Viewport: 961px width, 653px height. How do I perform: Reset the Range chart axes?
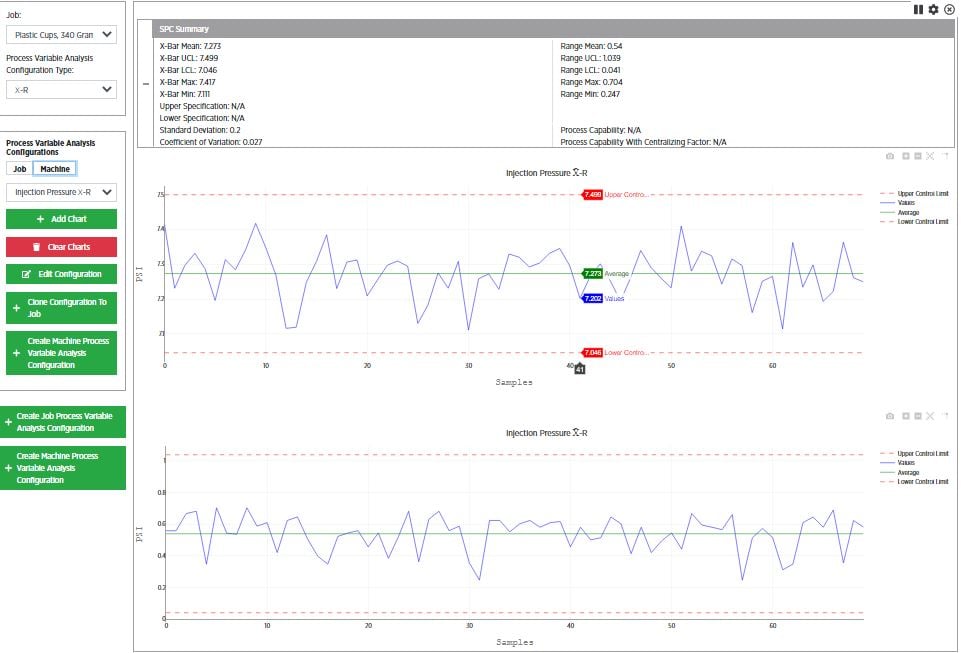944,415
